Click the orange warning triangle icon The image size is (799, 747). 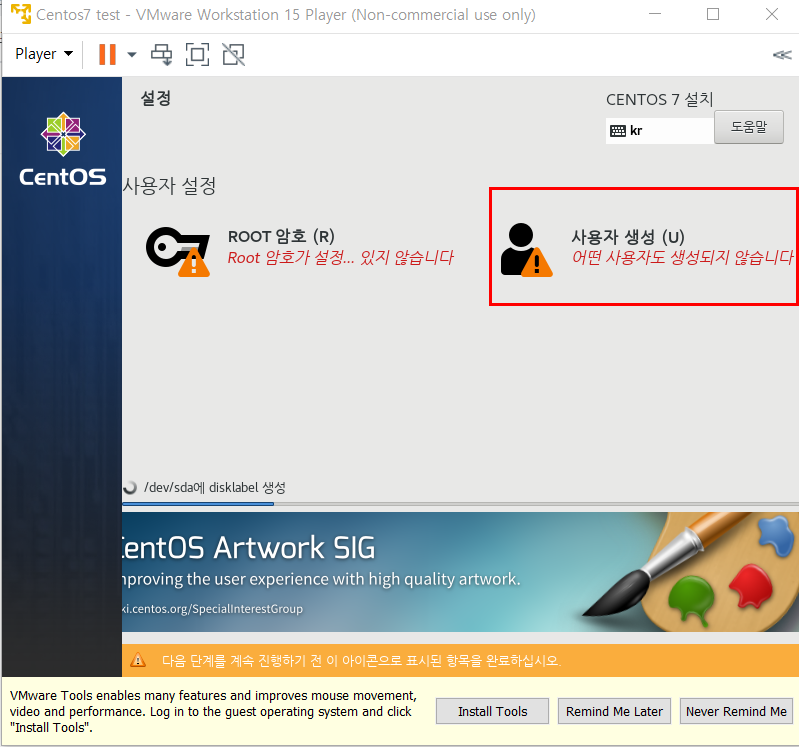click(x=138, y=660)
